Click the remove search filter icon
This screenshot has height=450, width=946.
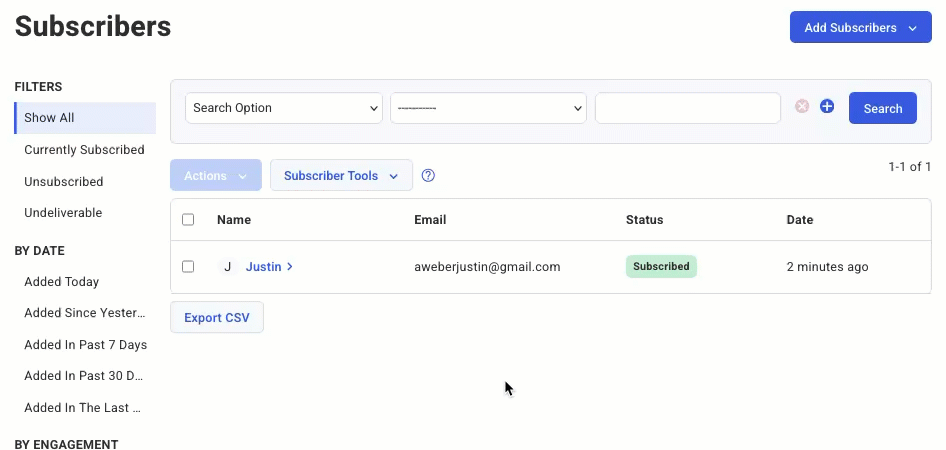point(802,107)
